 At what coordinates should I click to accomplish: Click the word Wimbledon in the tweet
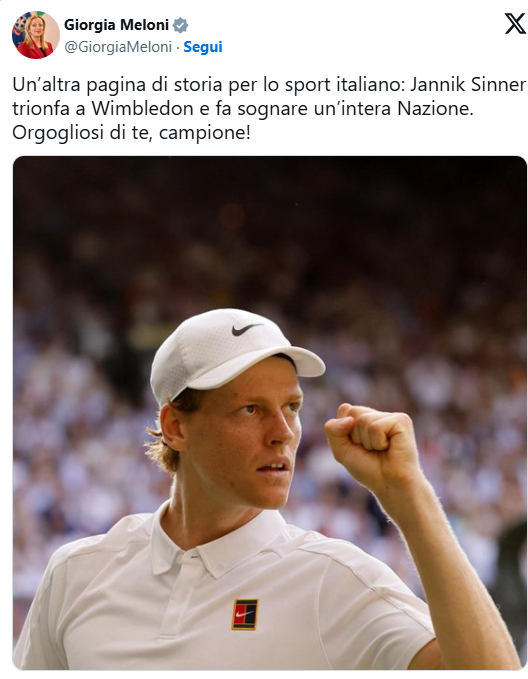[142, 109]
